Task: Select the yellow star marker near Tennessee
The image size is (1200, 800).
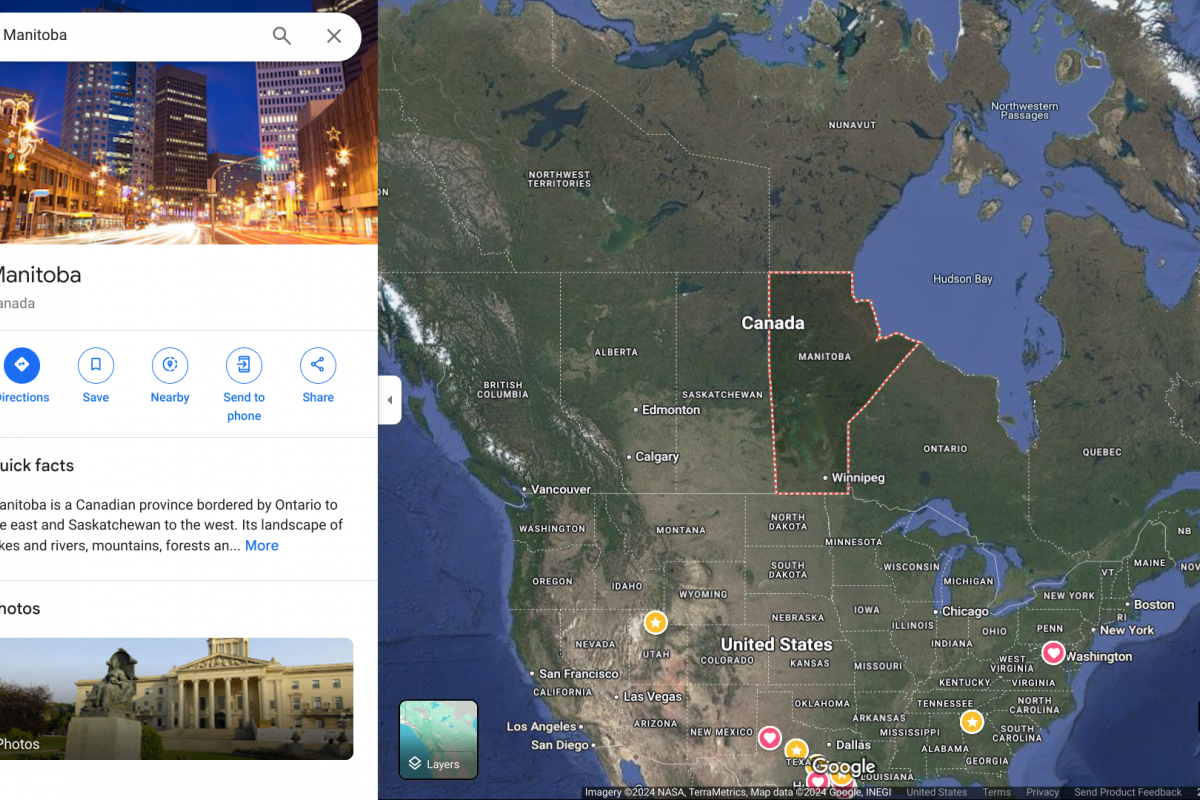Action: point(972,721)
